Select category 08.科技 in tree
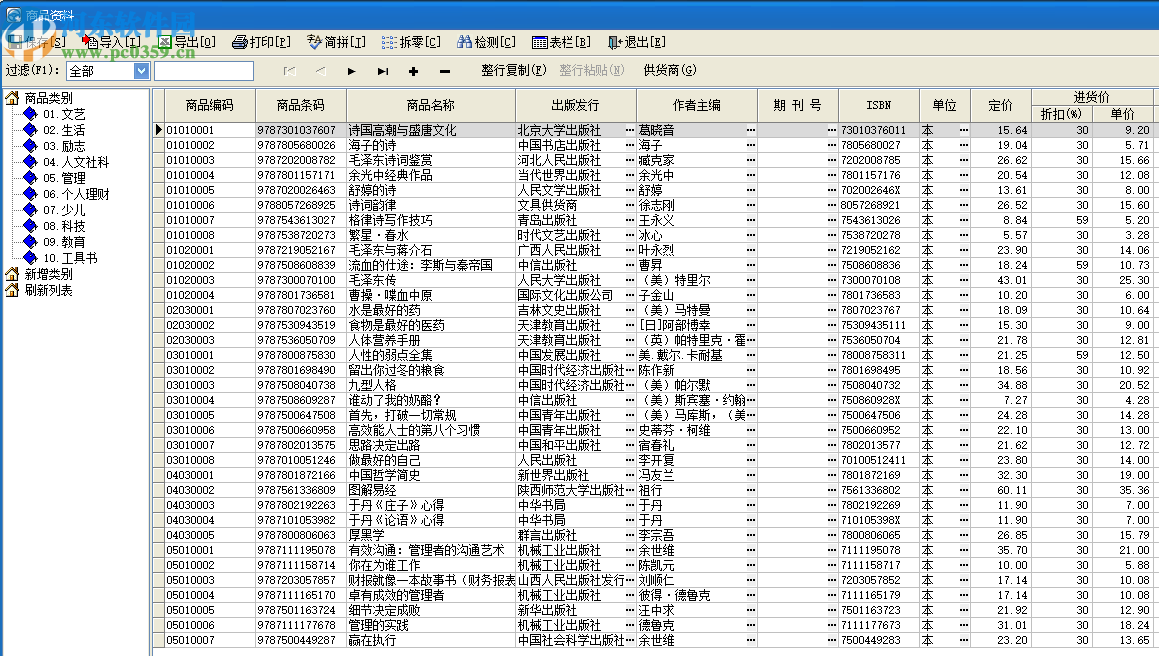Viewport: 1159px width, 656px height. pos(64,226)
